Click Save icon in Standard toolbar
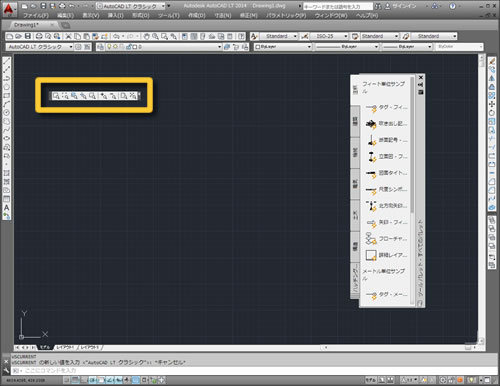Screen dimensions: 500x386 [28, 36]
